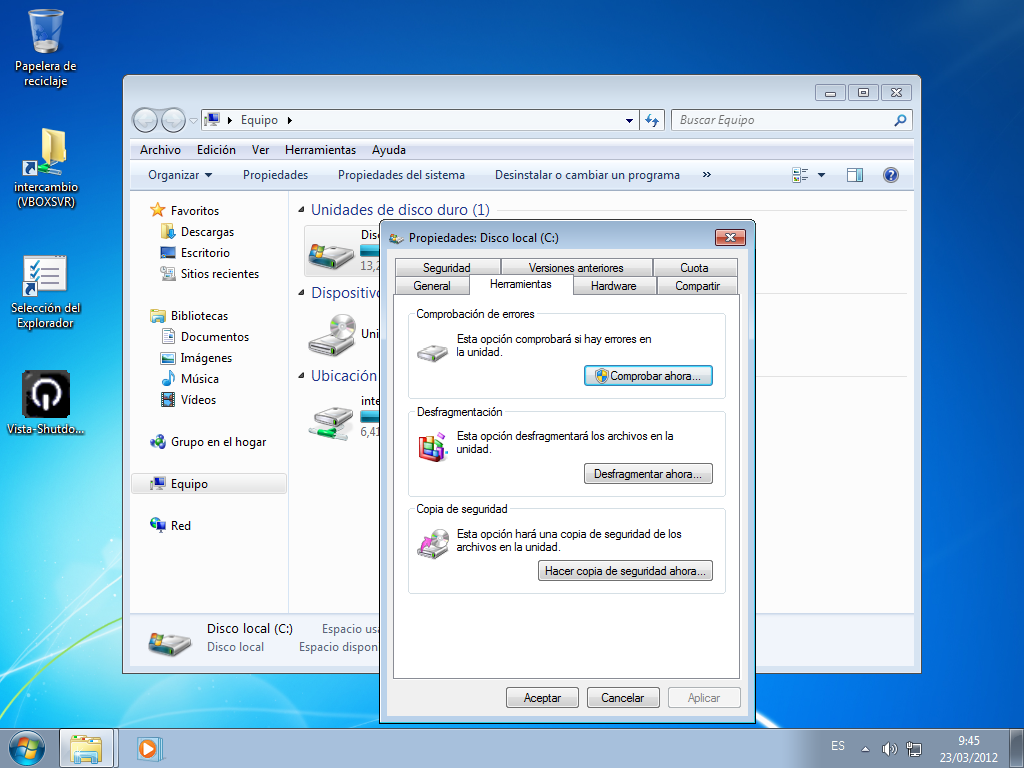
Task: Click the help question mark icon
Action: point(890,175)
